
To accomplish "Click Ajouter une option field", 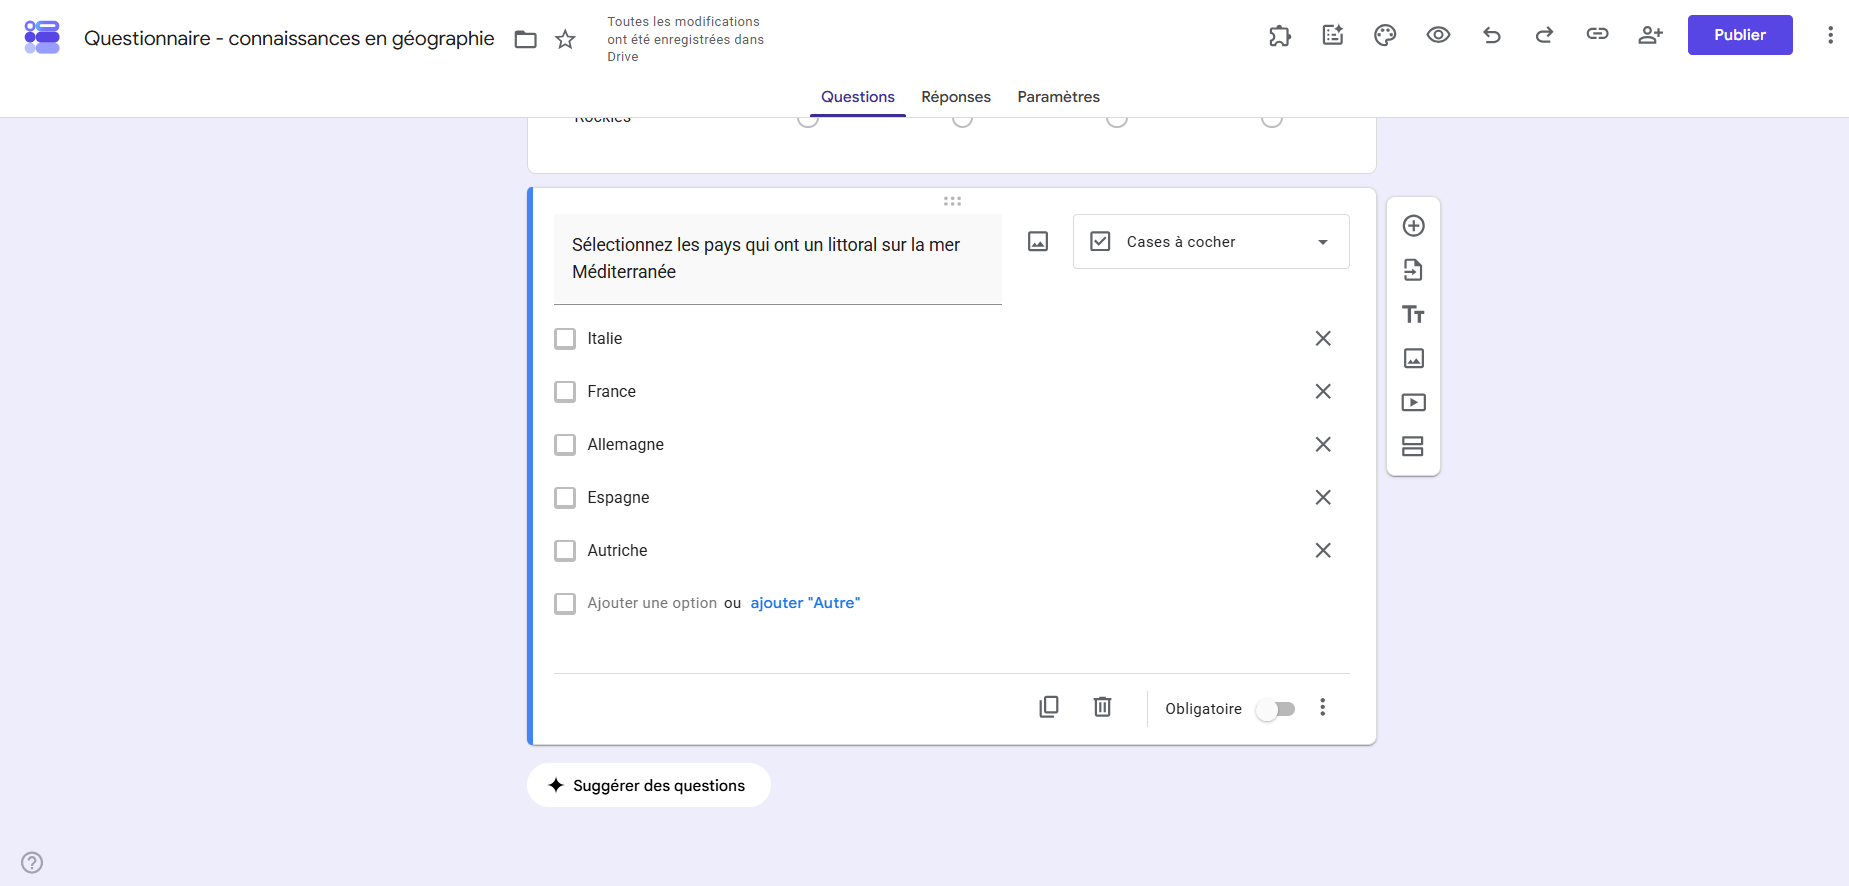I will (652, 603).
